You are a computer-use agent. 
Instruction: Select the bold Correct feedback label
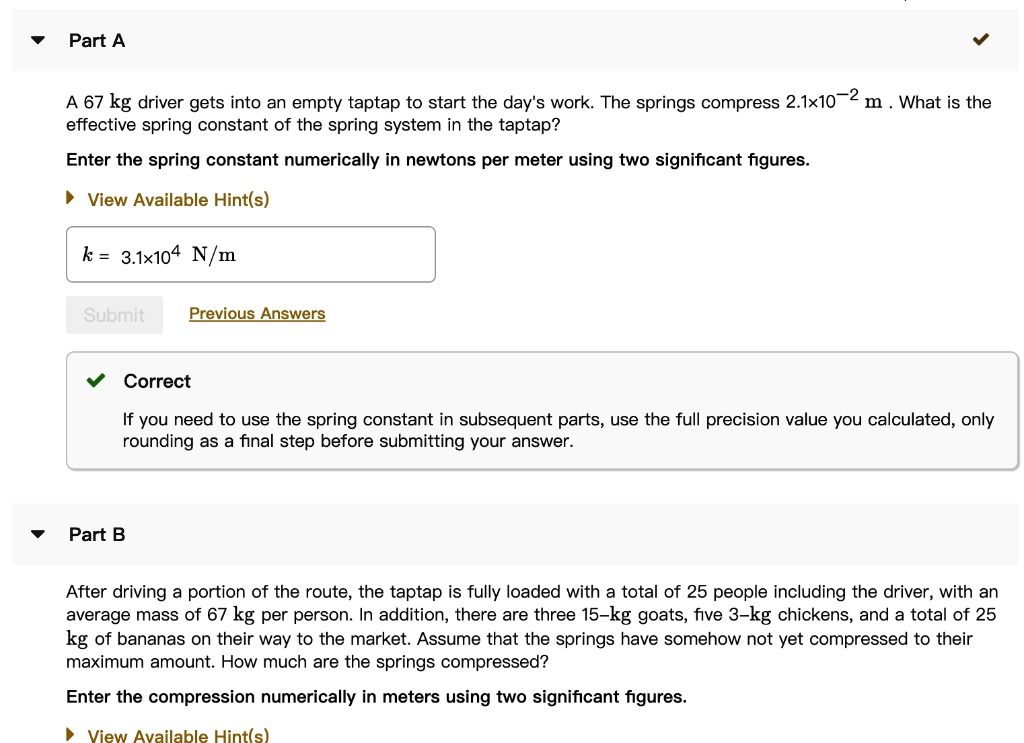[157, 381]
